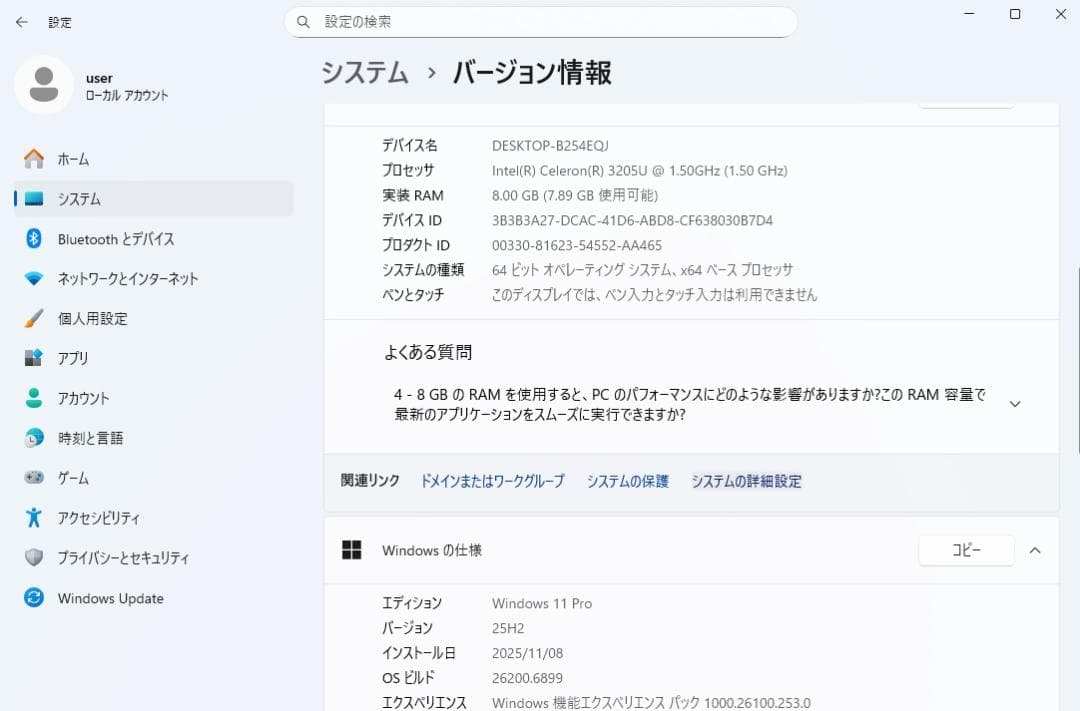This screenshot has height=711, width=1080.
Task: Open ホーム in the sidebar
Action: point(154,159)
